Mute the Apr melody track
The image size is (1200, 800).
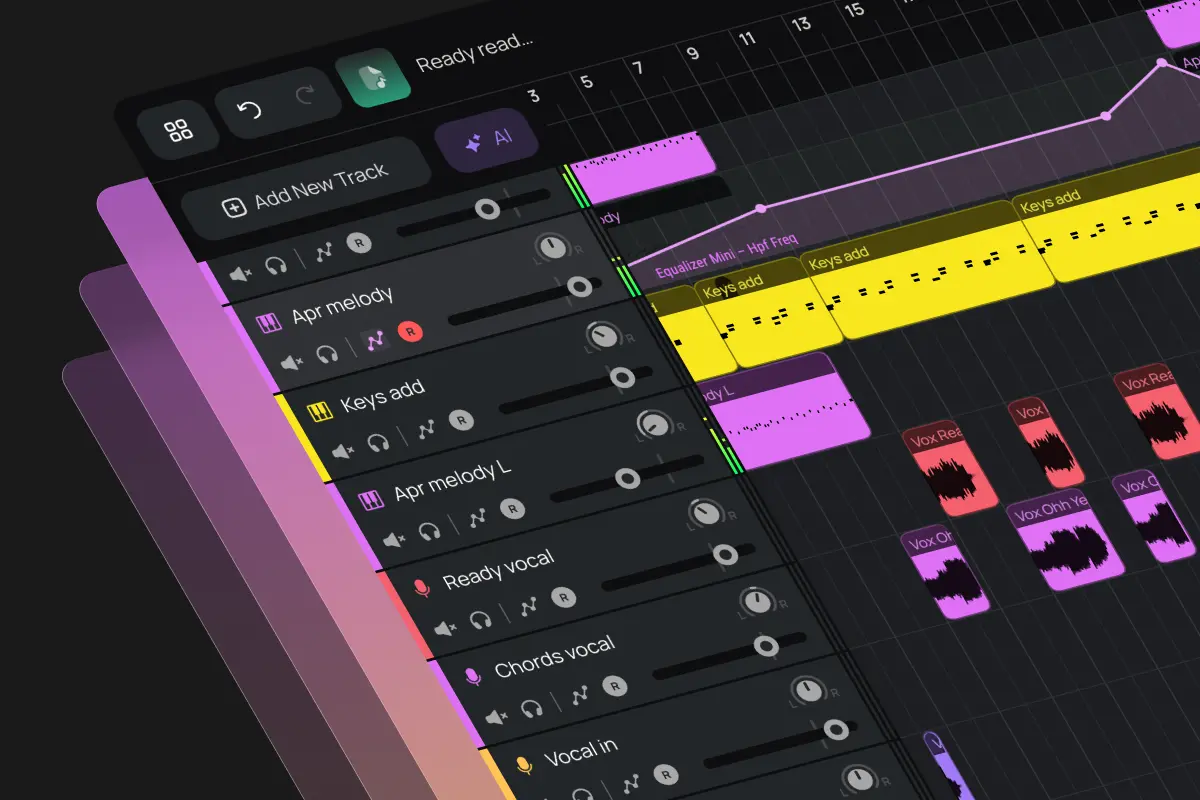293,363
